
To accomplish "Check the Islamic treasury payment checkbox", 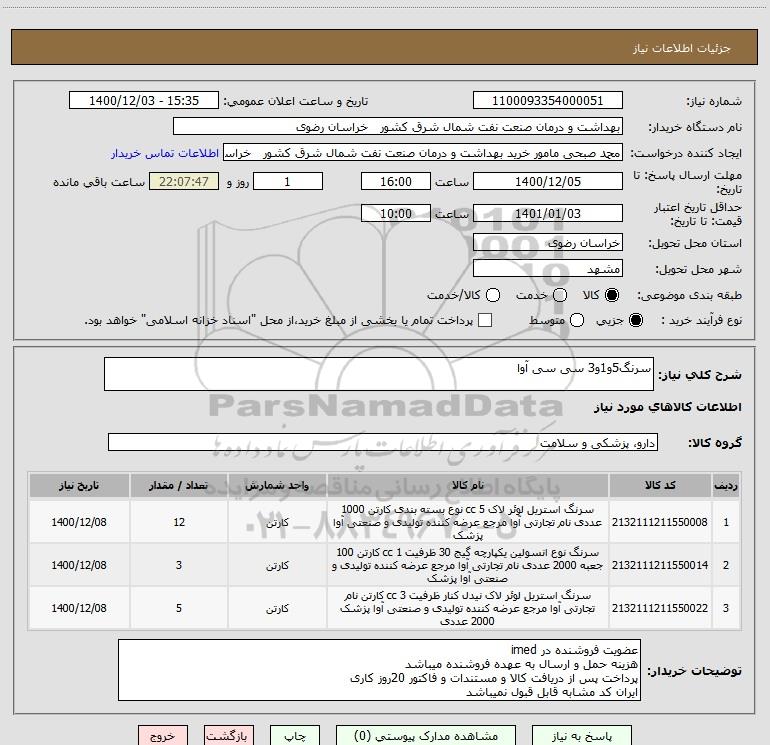I will pos(485,320).
